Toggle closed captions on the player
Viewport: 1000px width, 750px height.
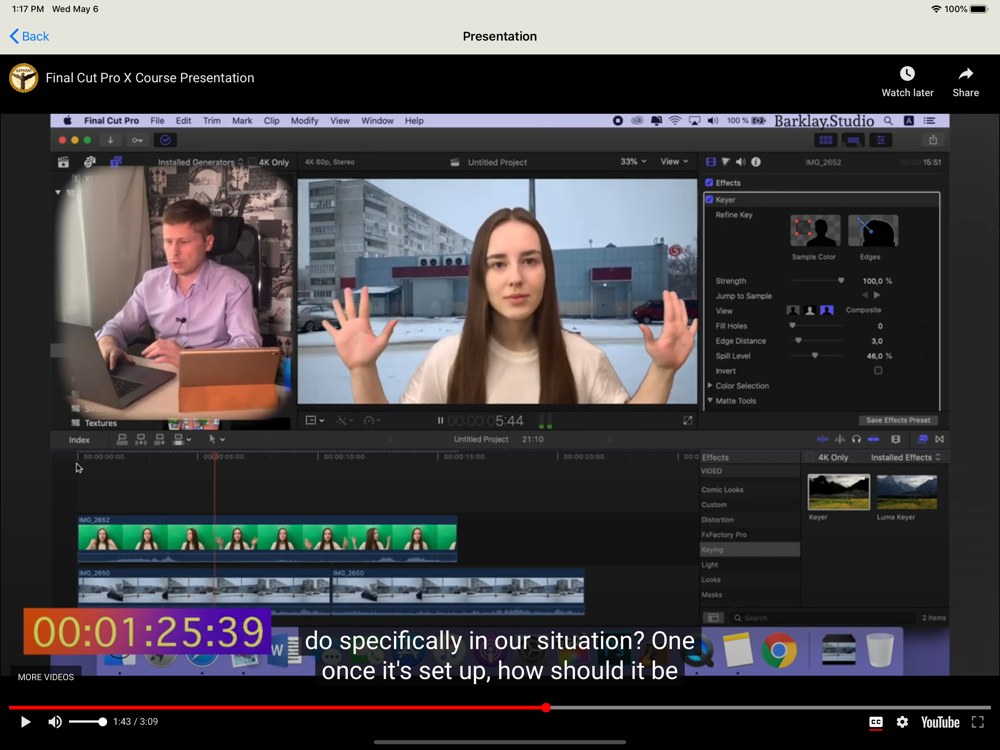[876, 722]
